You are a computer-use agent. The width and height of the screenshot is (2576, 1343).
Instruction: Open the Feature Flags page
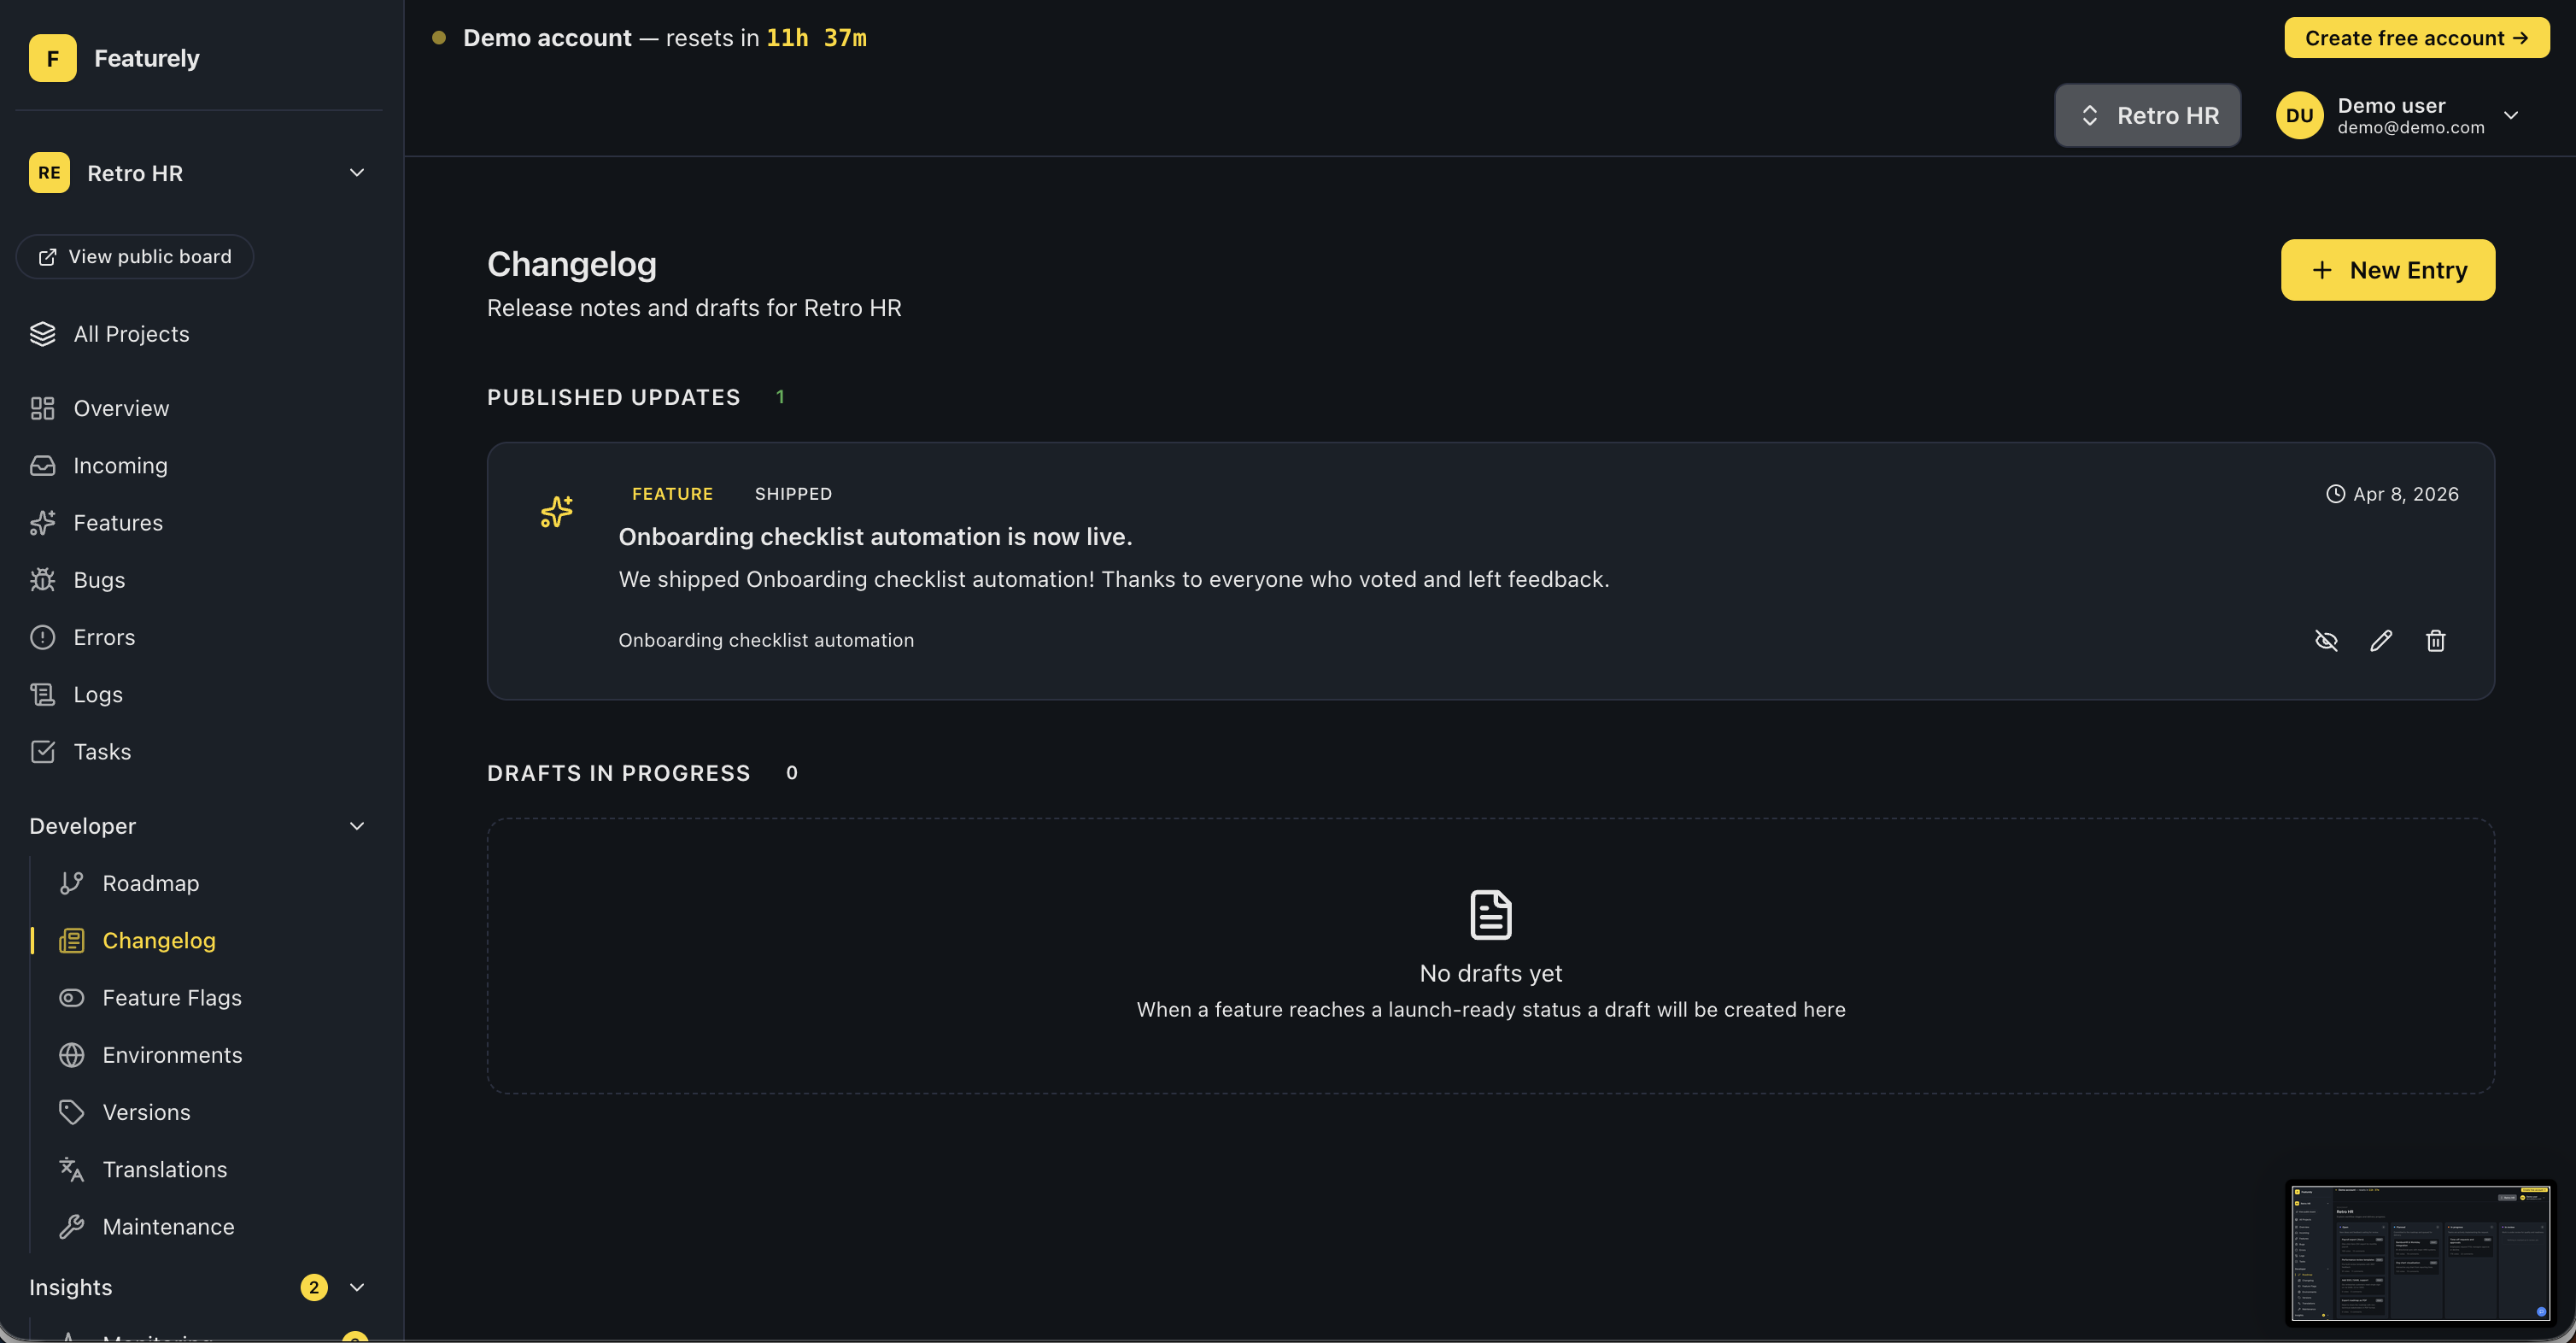(171, 997)
